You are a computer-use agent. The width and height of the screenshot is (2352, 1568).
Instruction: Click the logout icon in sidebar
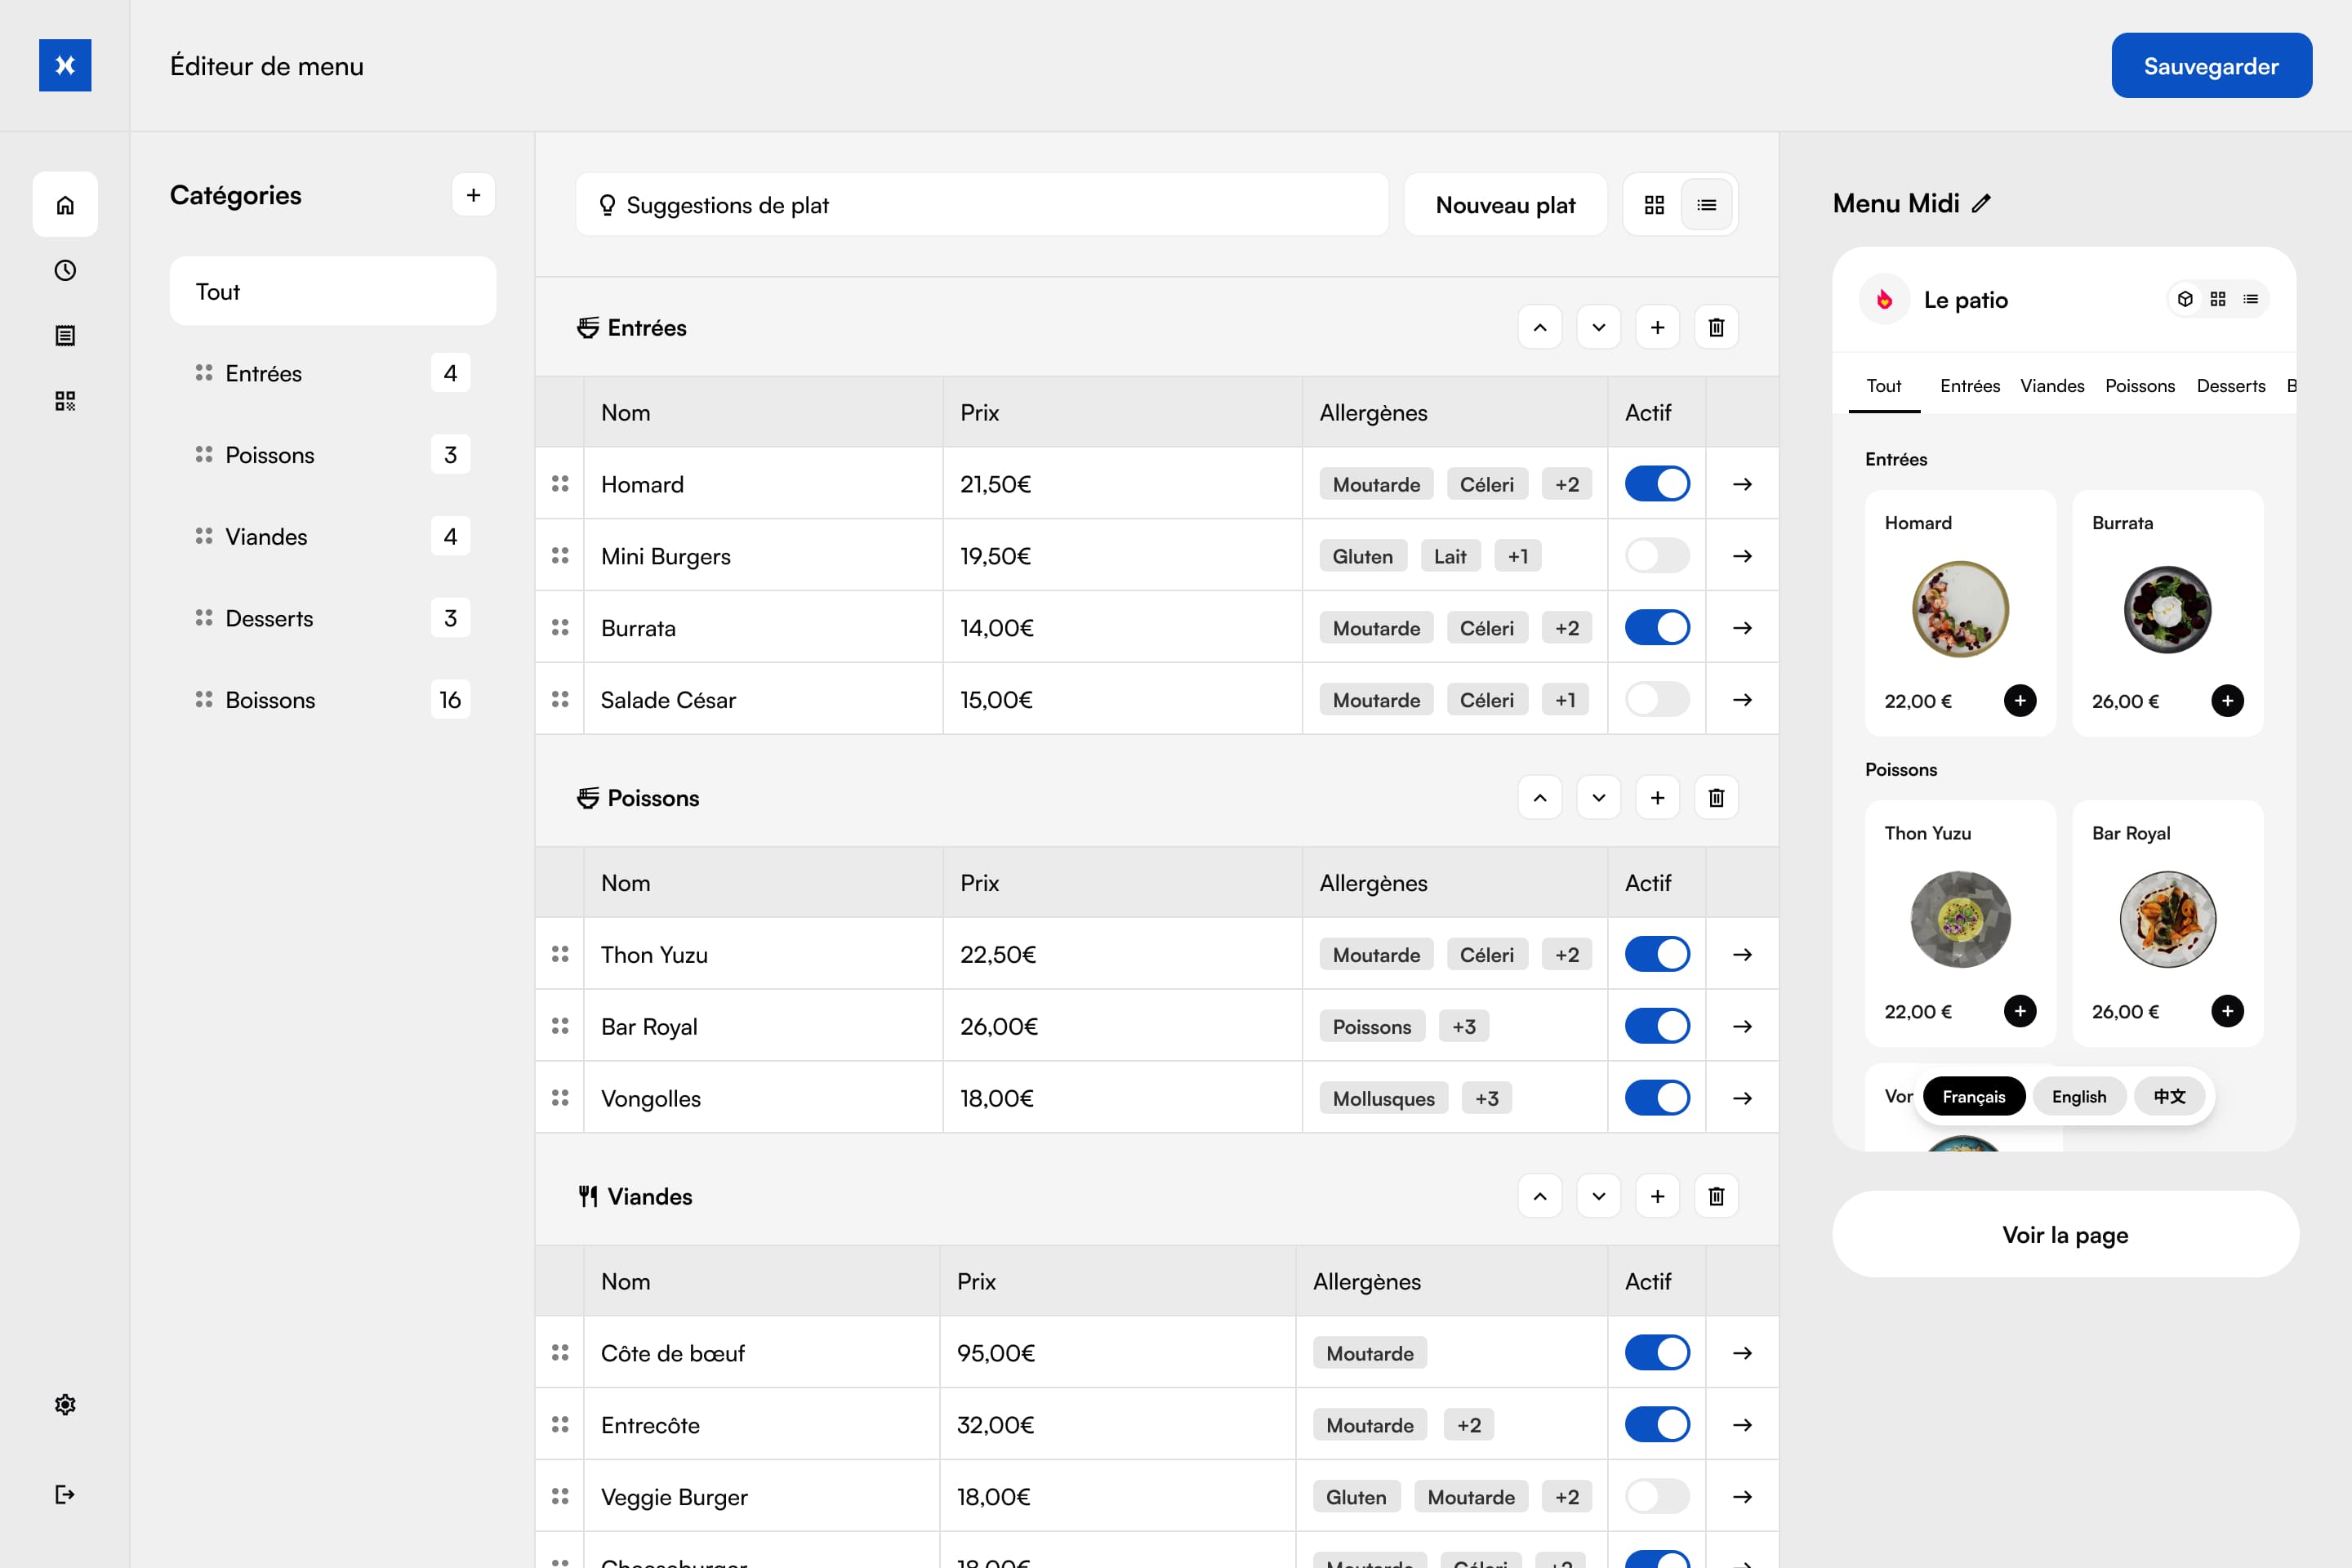[65, 1494]
